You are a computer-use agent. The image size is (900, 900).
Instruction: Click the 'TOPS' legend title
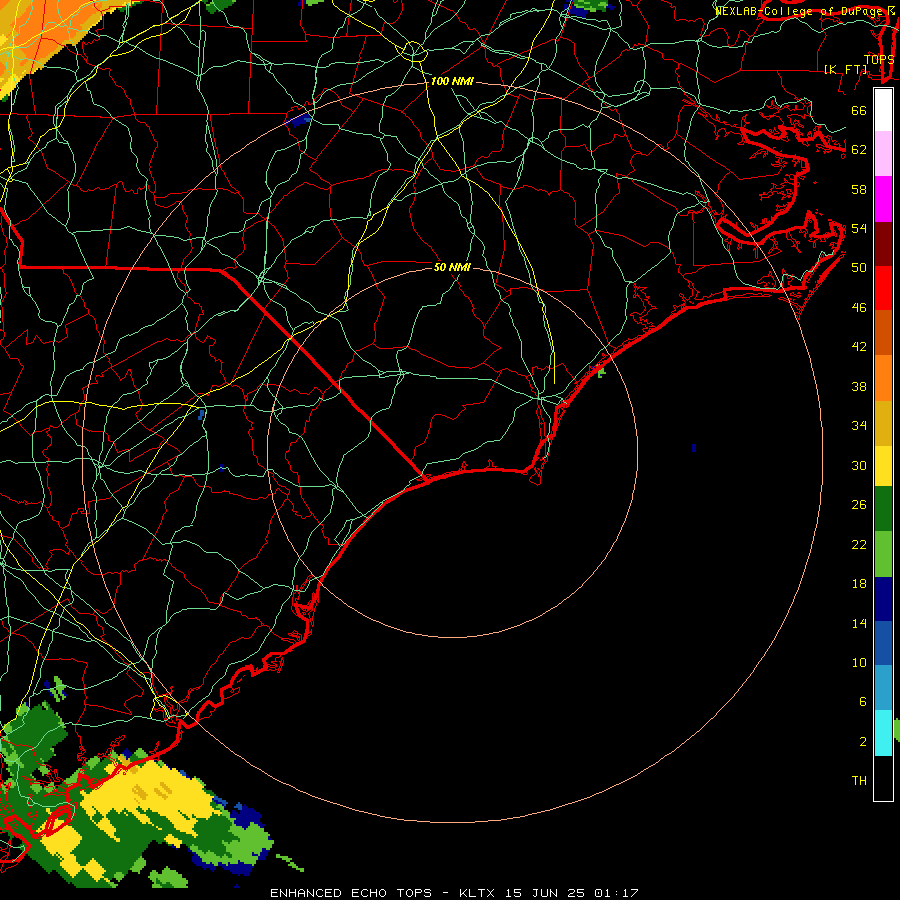879,59
